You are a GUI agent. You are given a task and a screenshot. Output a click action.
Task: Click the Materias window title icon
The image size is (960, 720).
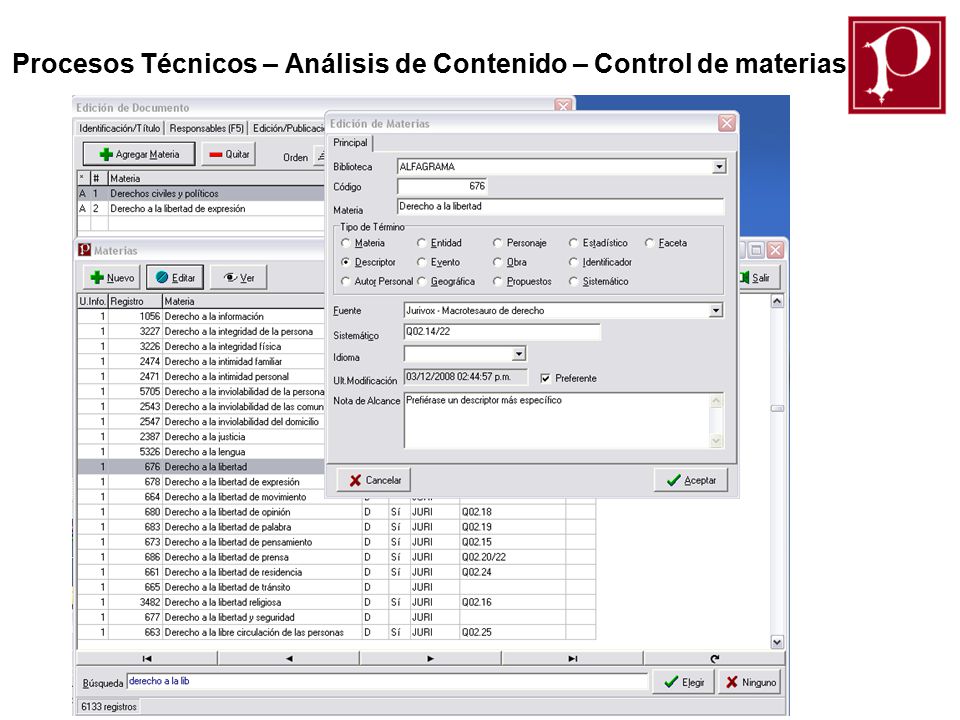(84, 250)
